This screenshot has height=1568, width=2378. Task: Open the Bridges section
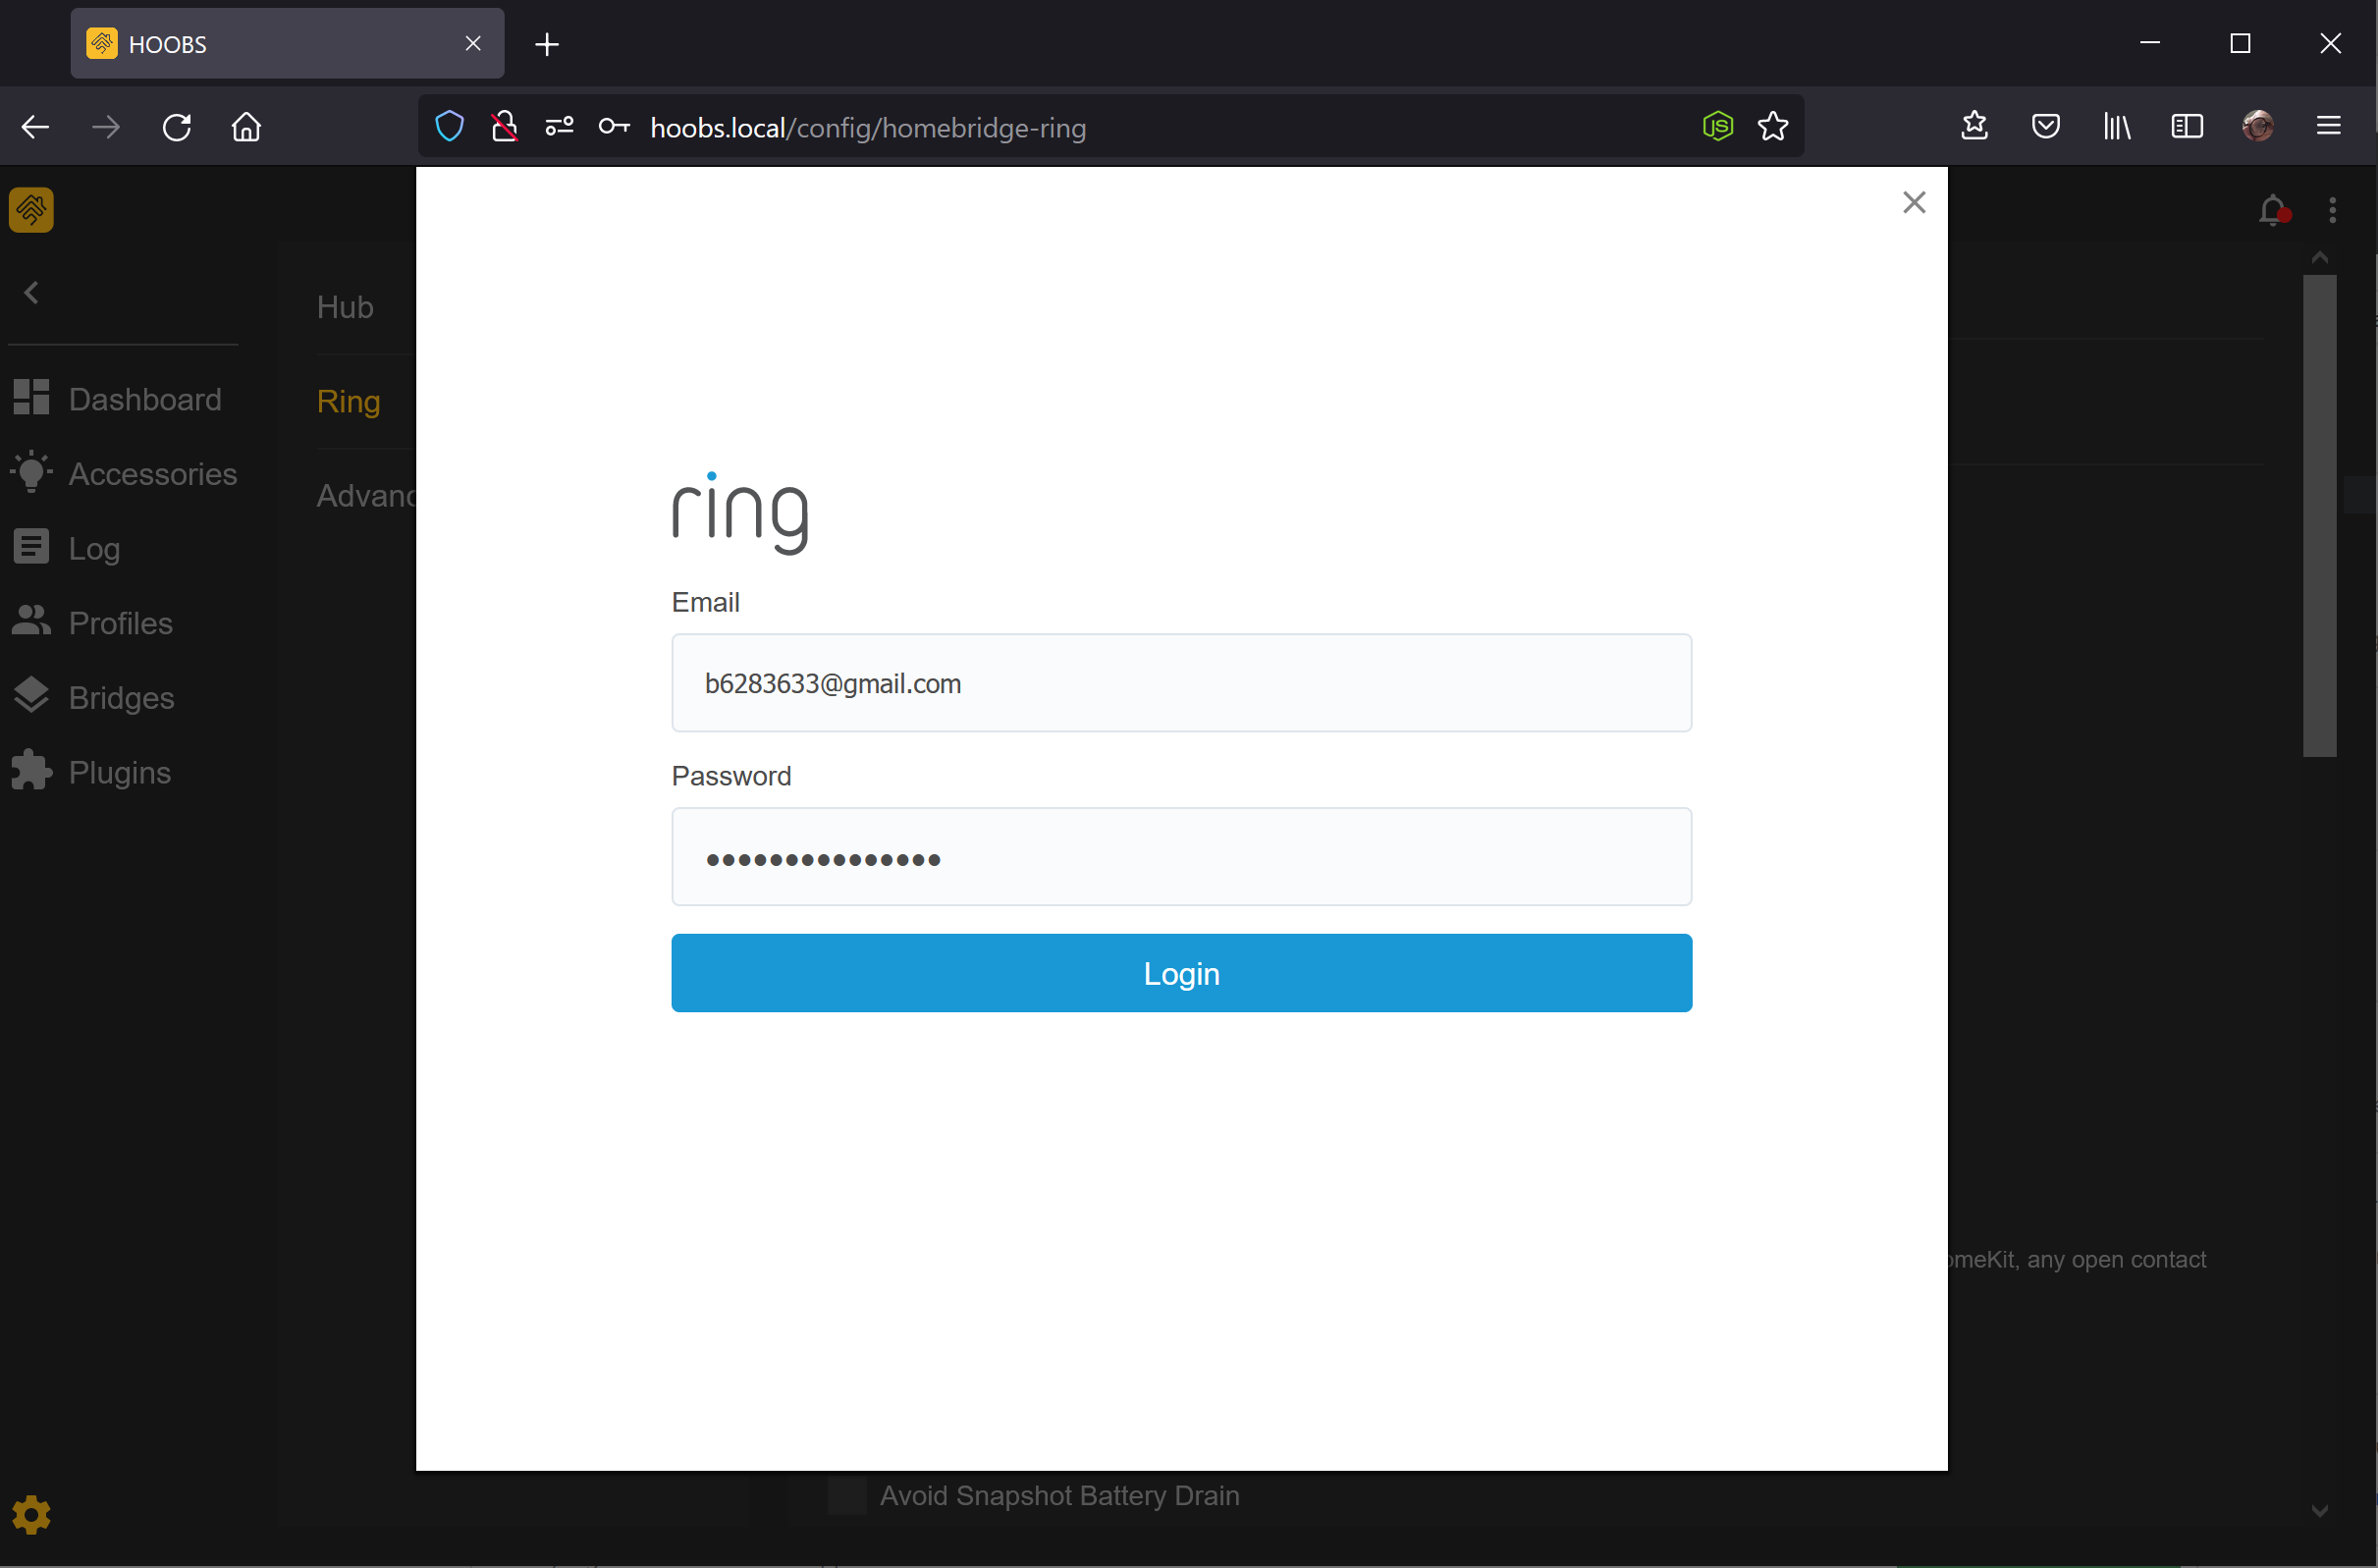[120, 697]
